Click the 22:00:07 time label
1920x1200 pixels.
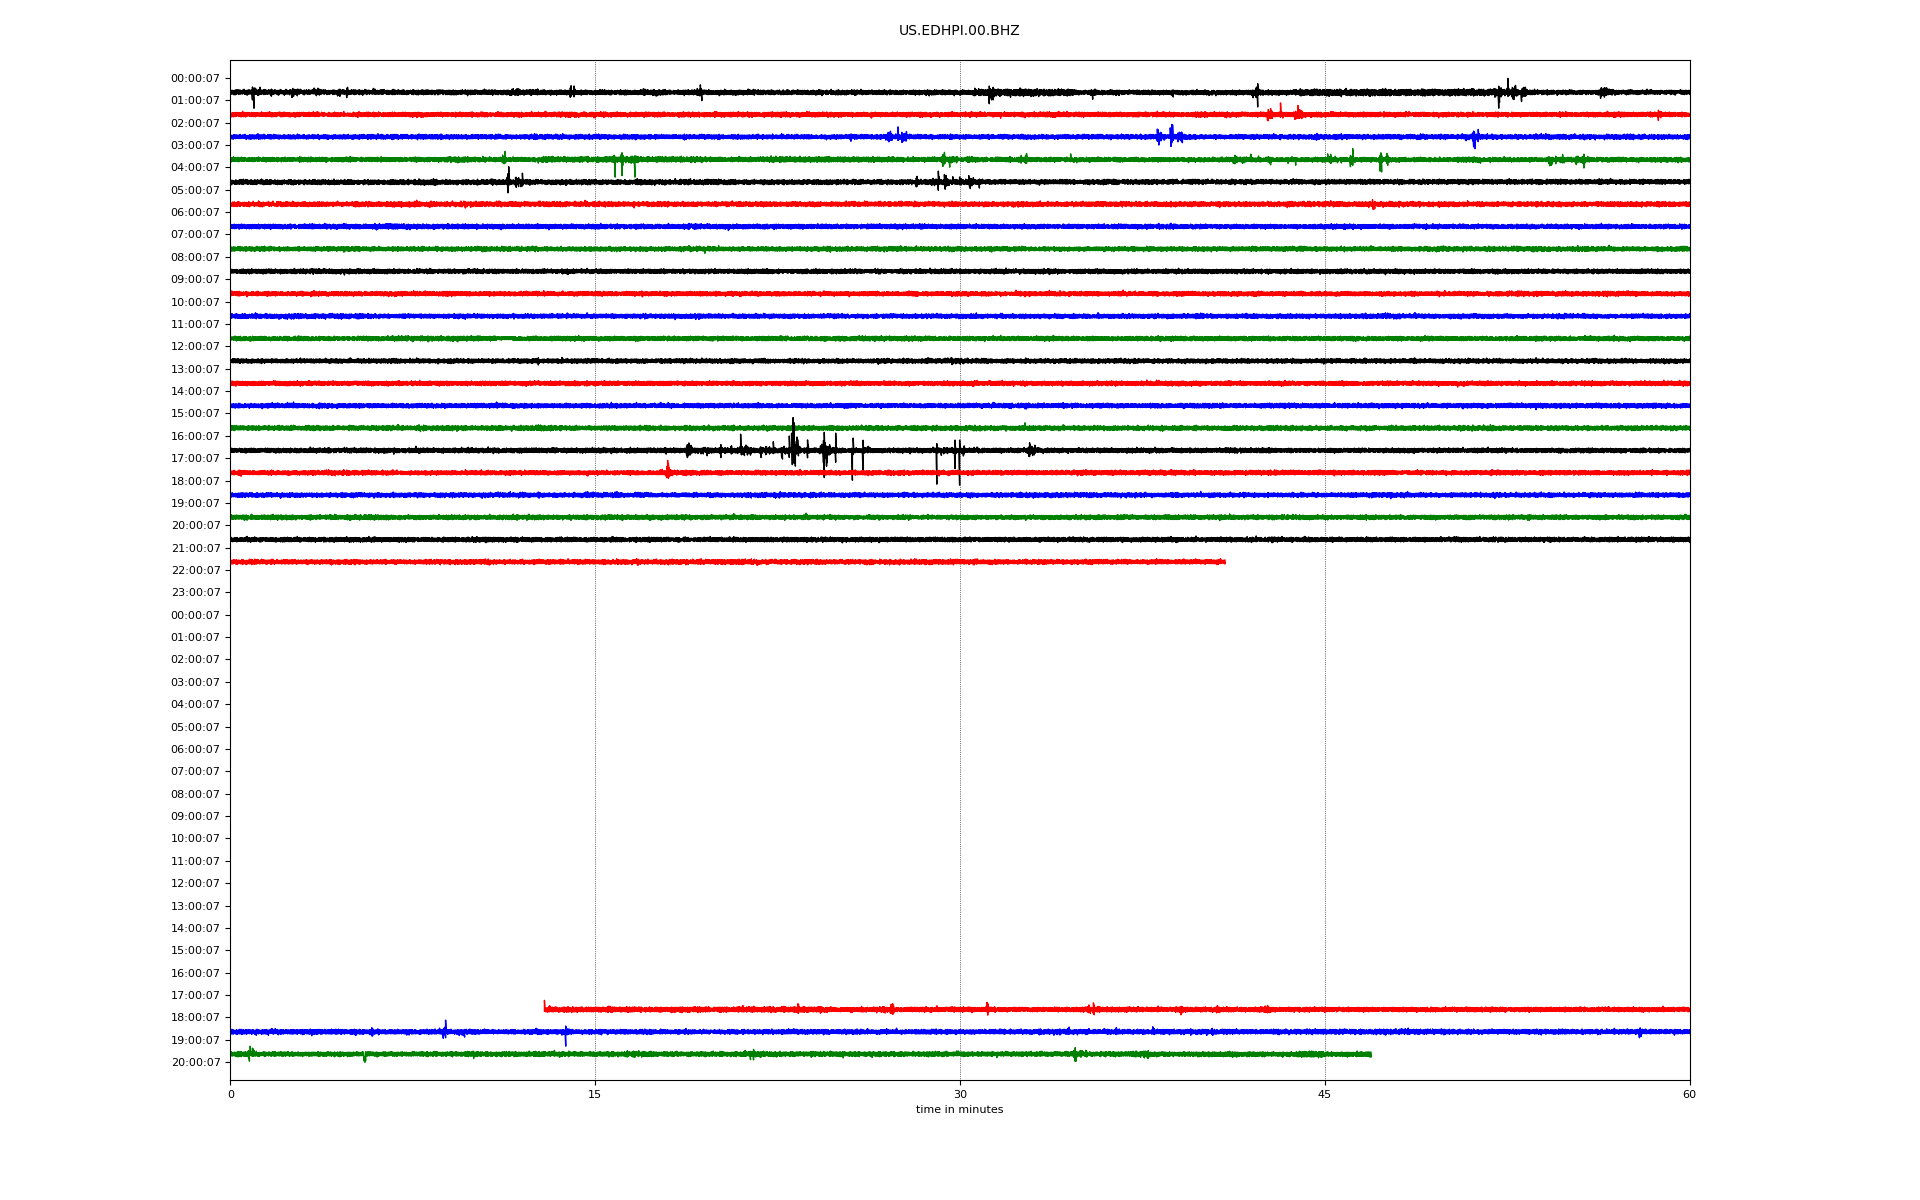195,570
